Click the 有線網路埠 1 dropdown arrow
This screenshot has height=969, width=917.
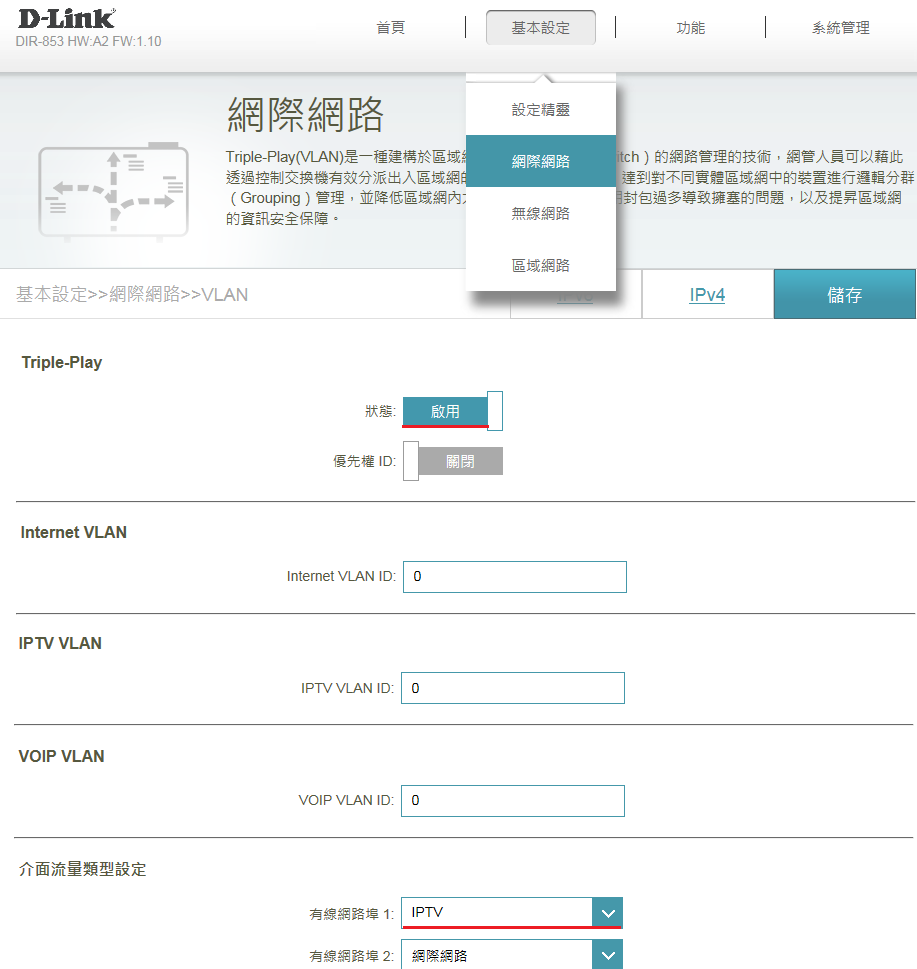607,912
